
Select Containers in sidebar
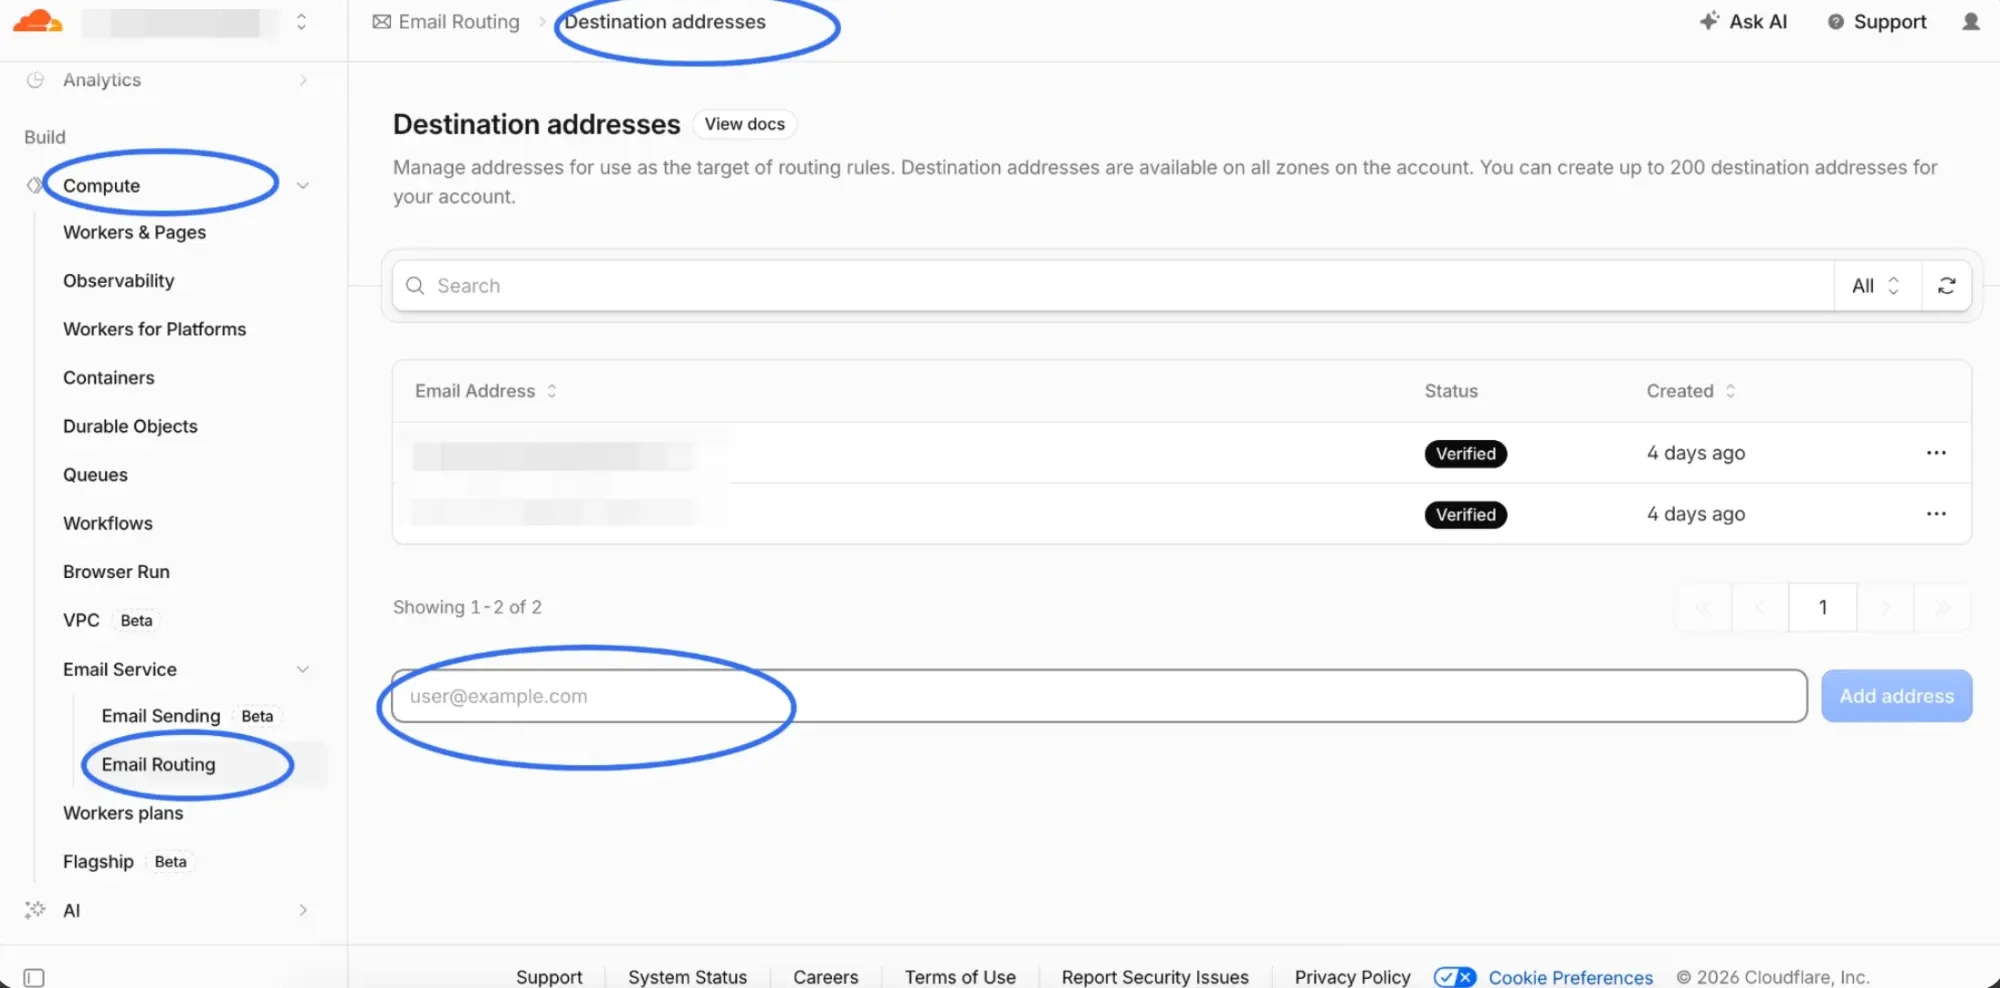tap(108, 378)
